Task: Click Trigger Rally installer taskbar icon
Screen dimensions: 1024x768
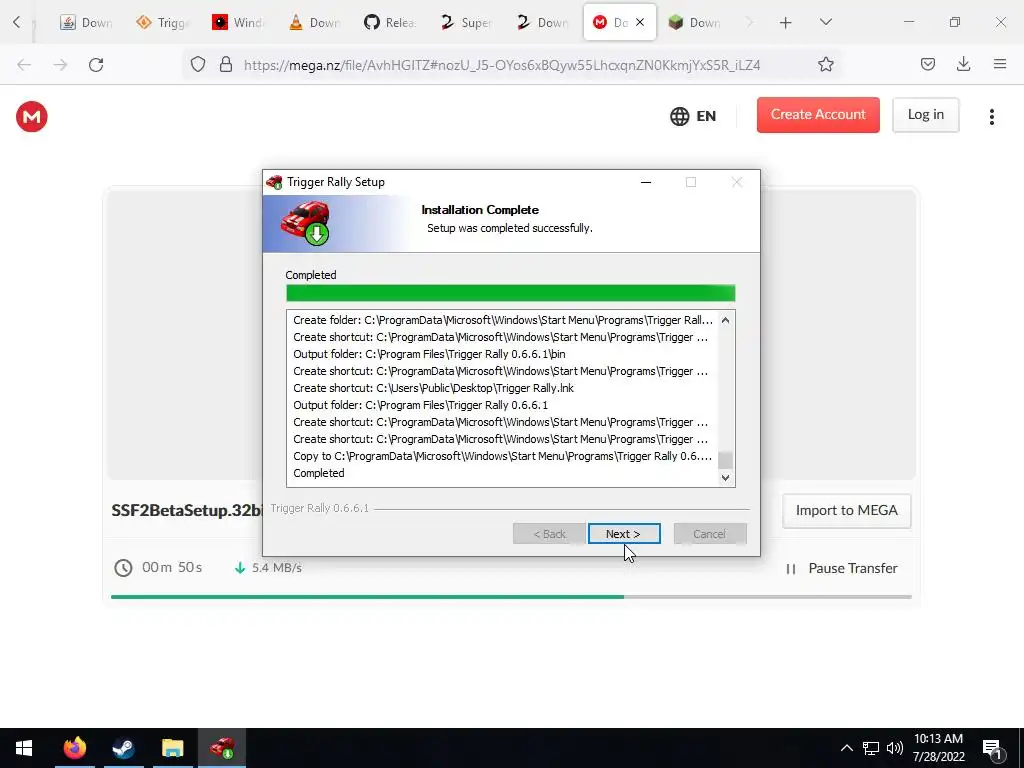Action: point(222,748)
